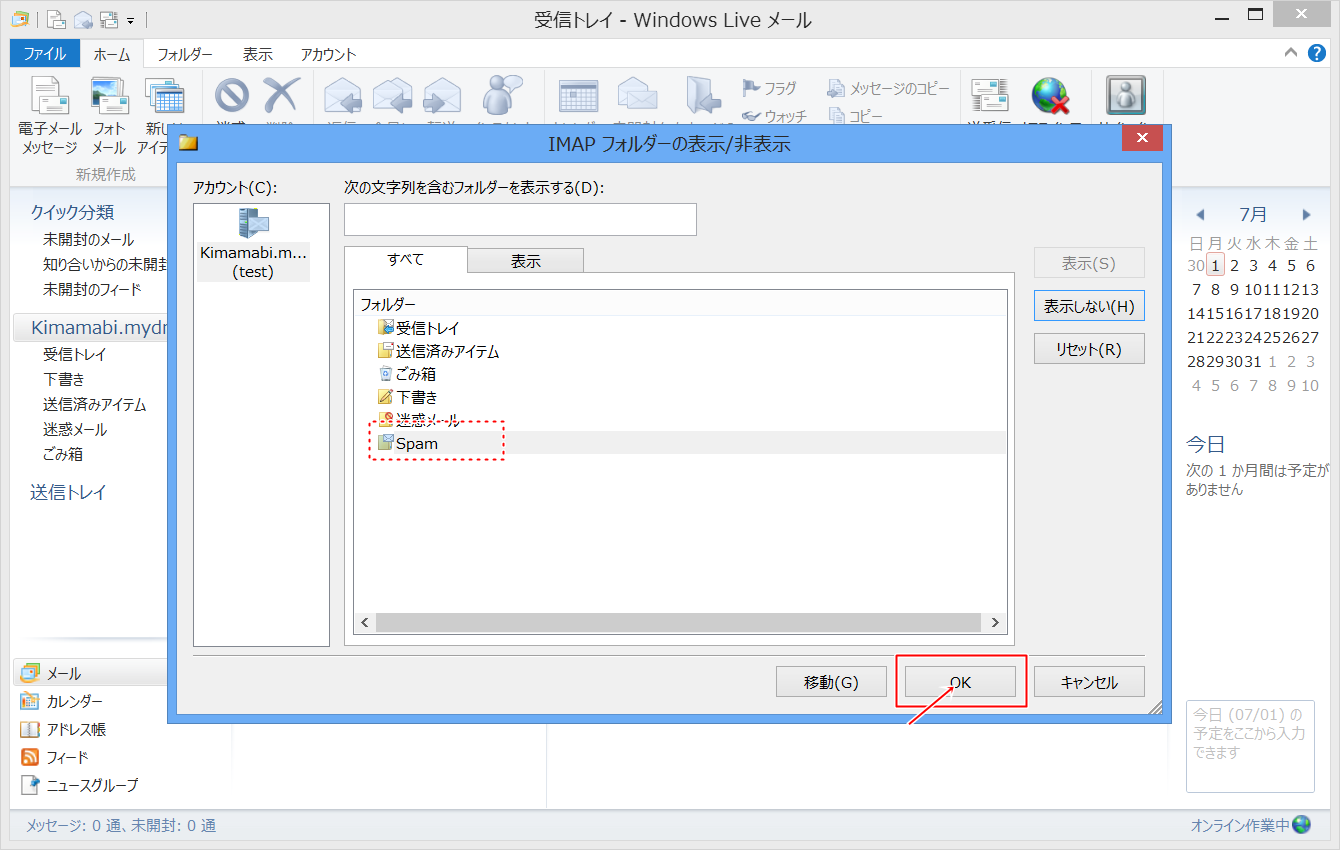Open 送信トレイ in the left pane
Screen dimensions: 1340x850
point(68,492)
